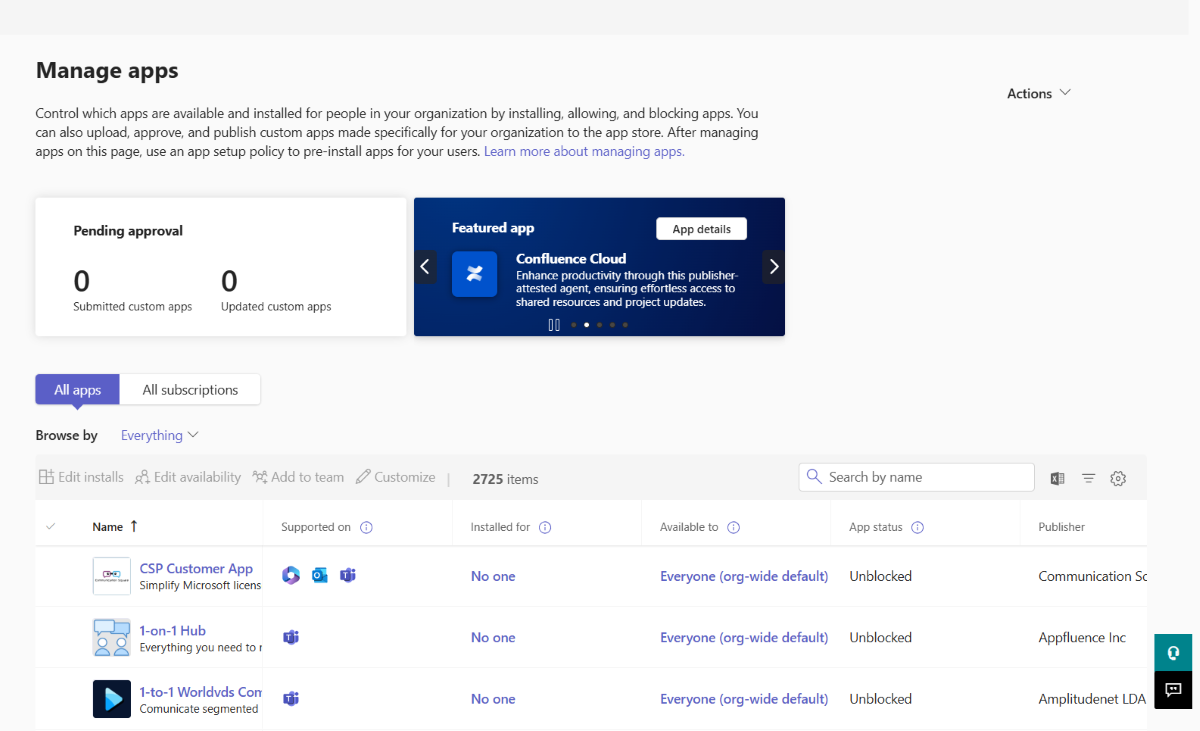Image resolution: width=1200 pixels, height=731 pixels.
Task: Open info icon beside Available to
Action: pyautogui.click(x=733, y=527)
